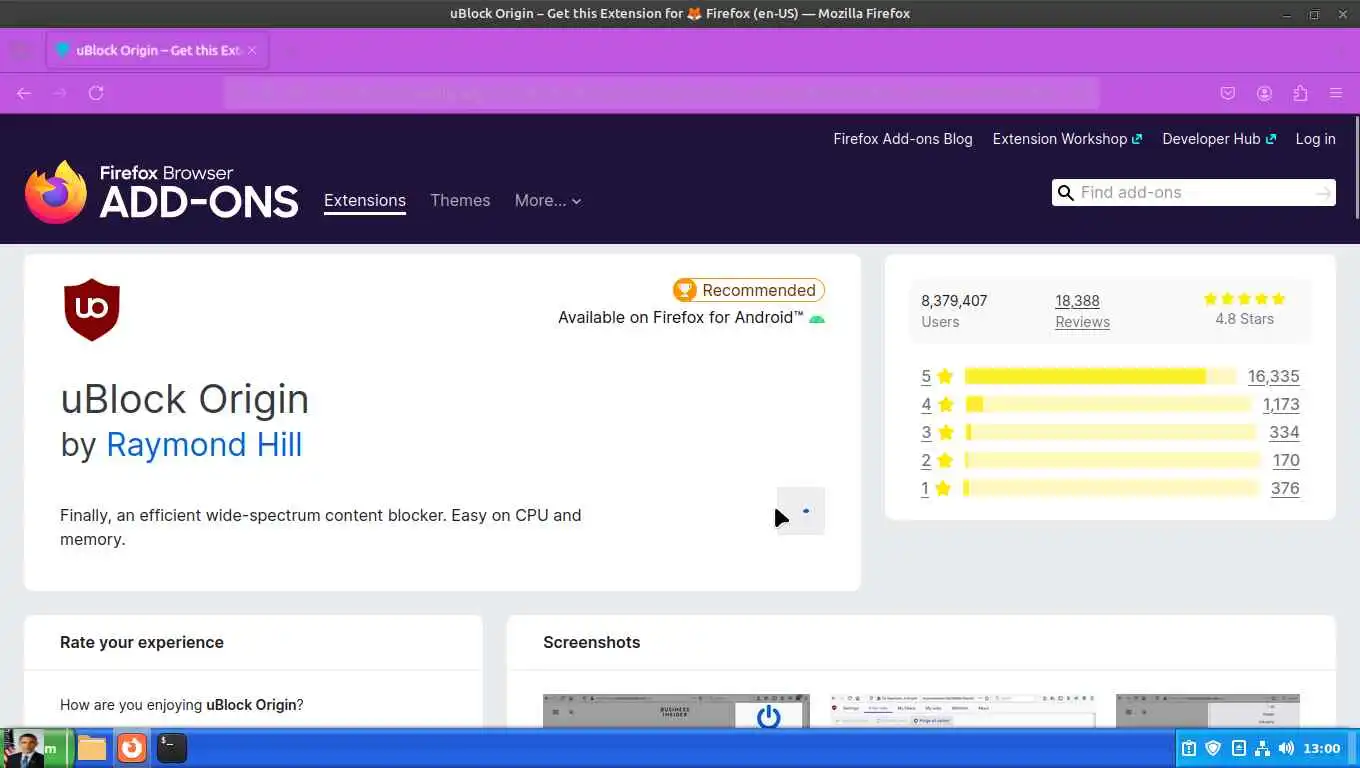
Task: Open the first screenshot thumbnail with power button
Action: 676,711
